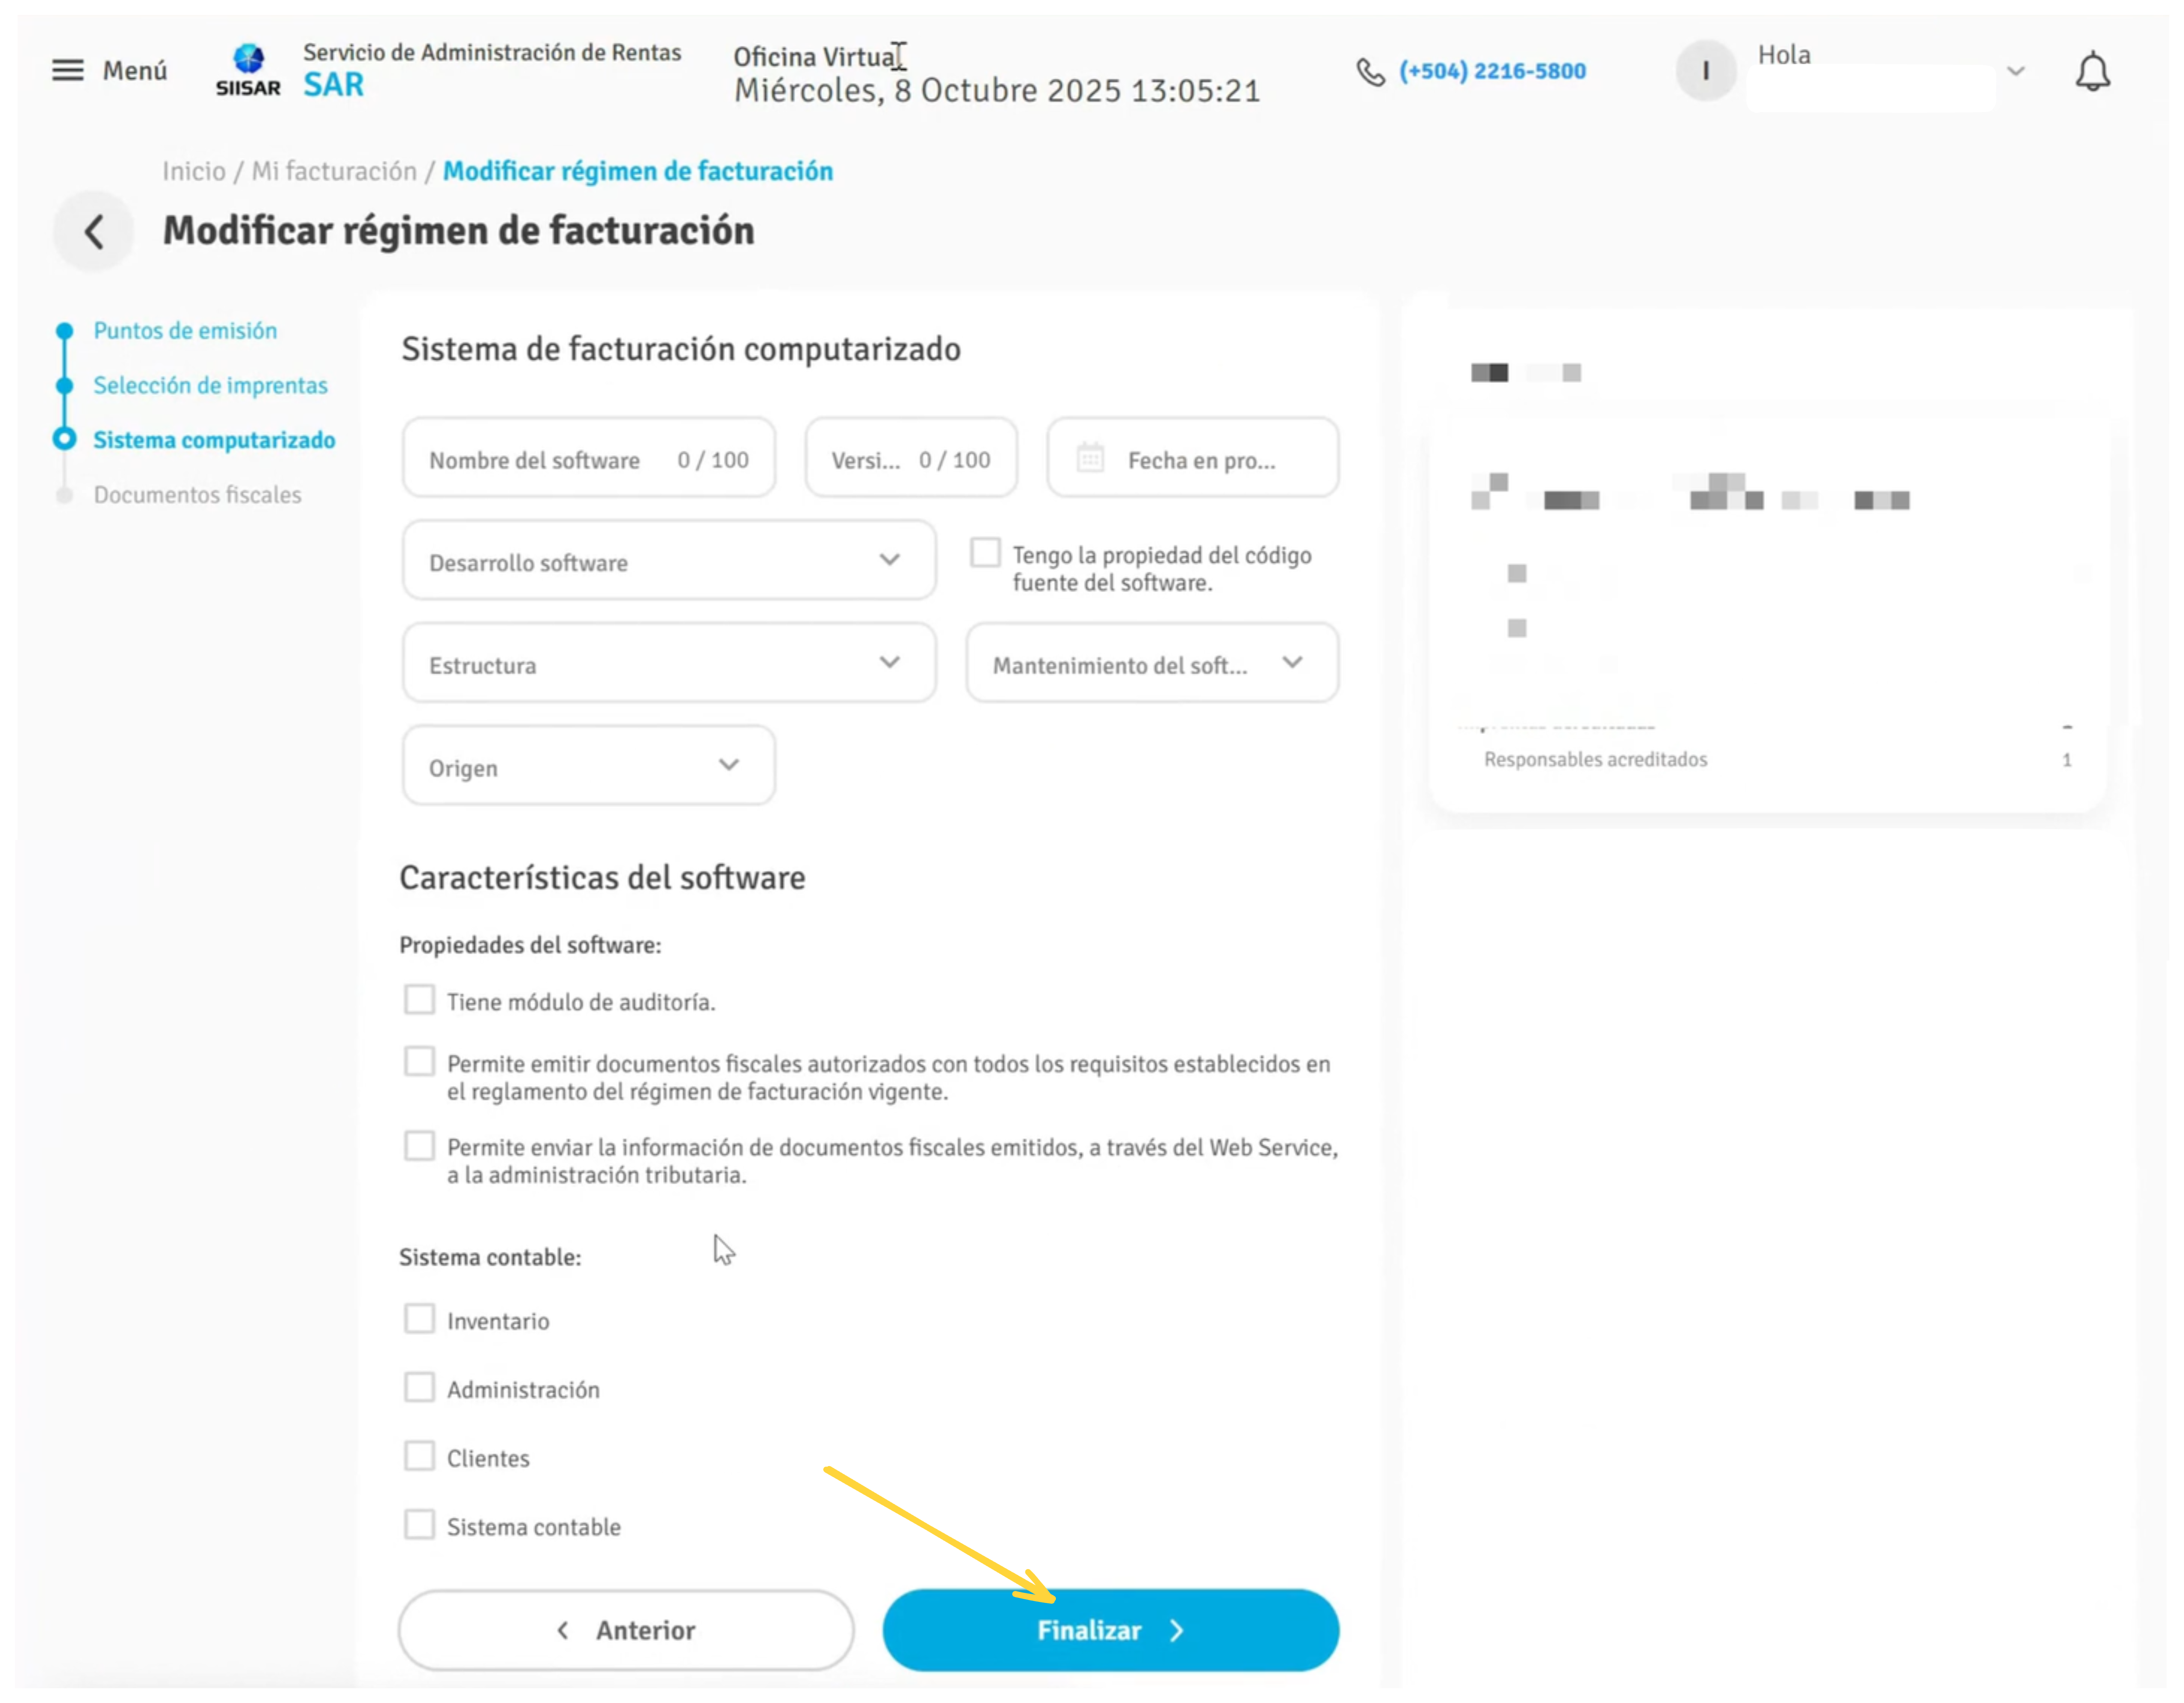Expand the user account dropdown arrow

coord(2016,71)
